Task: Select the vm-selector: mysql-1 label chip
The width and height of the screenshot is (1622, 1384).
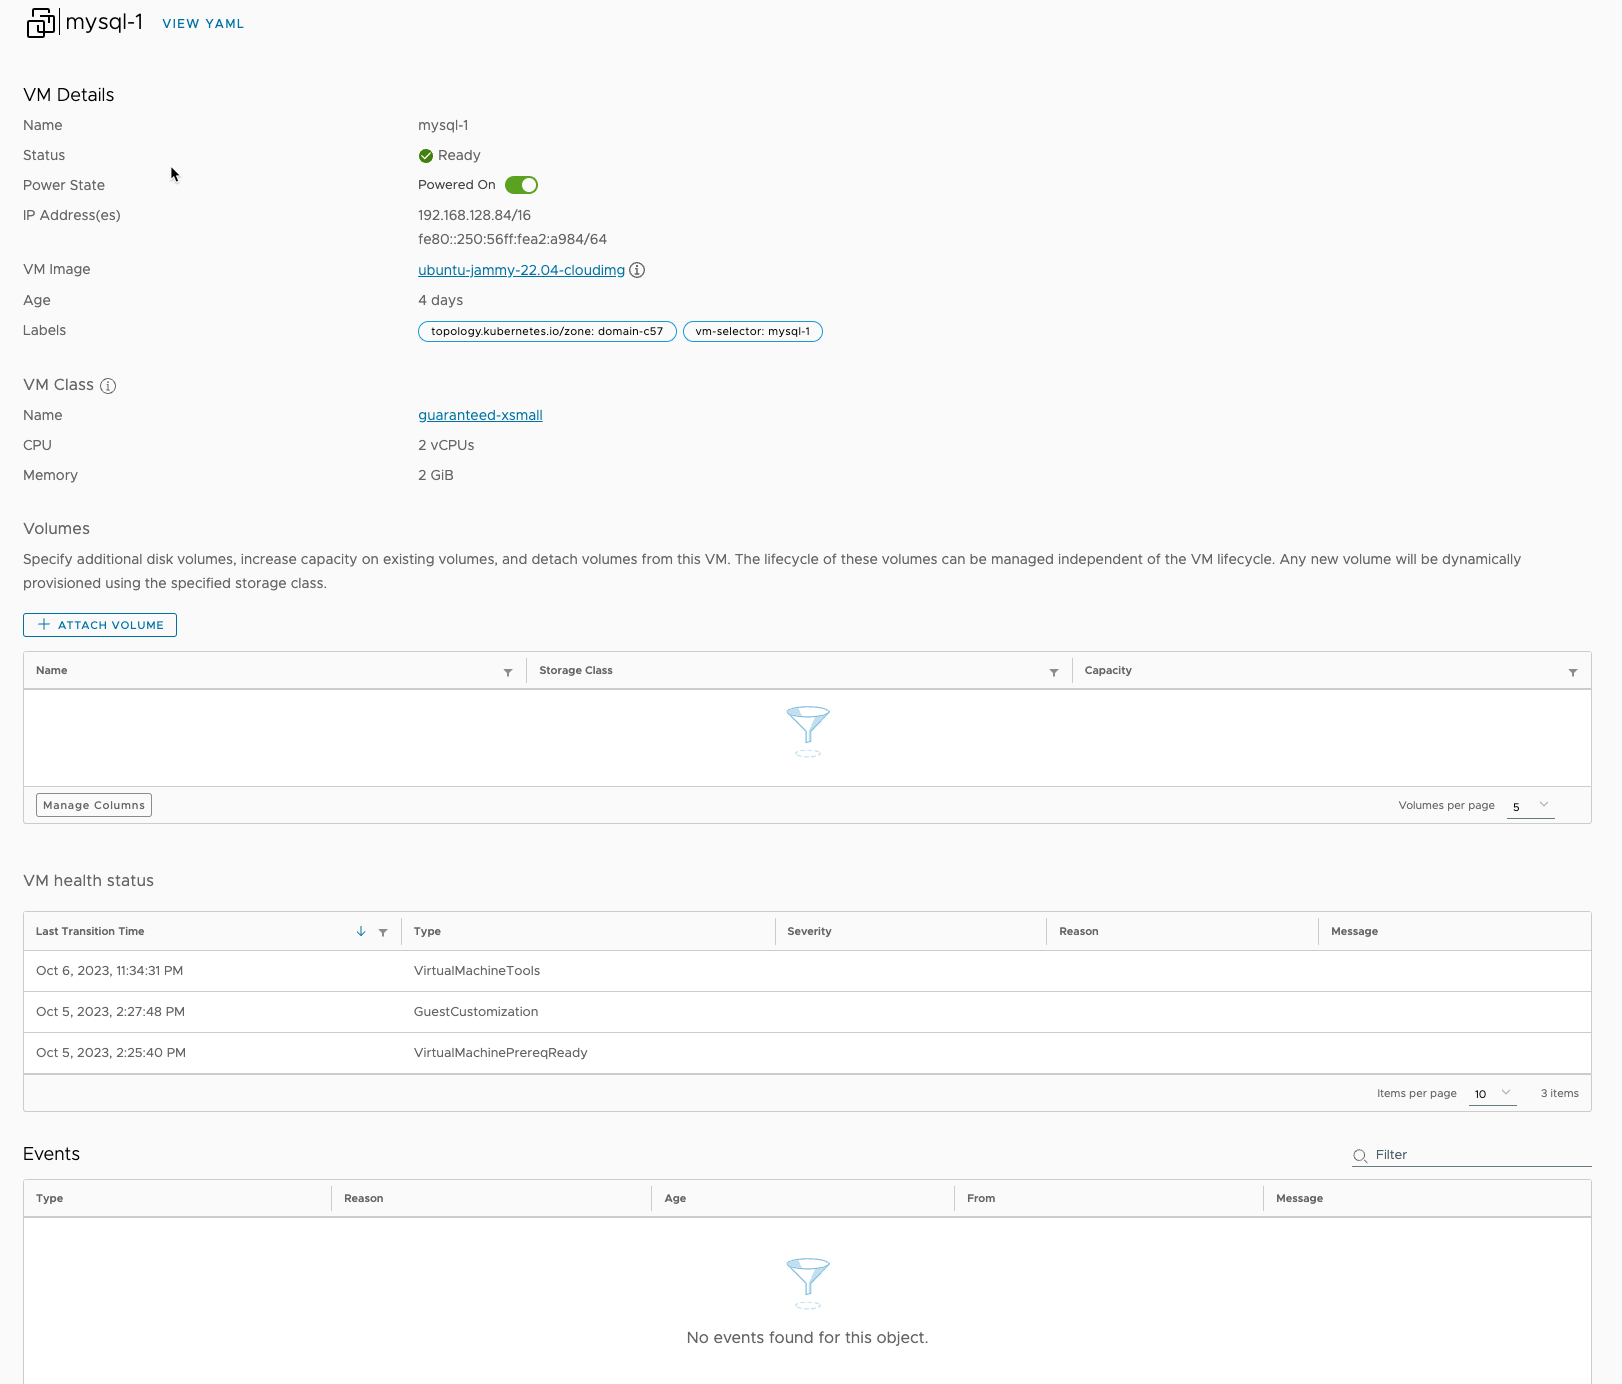Action: (753, 331)
